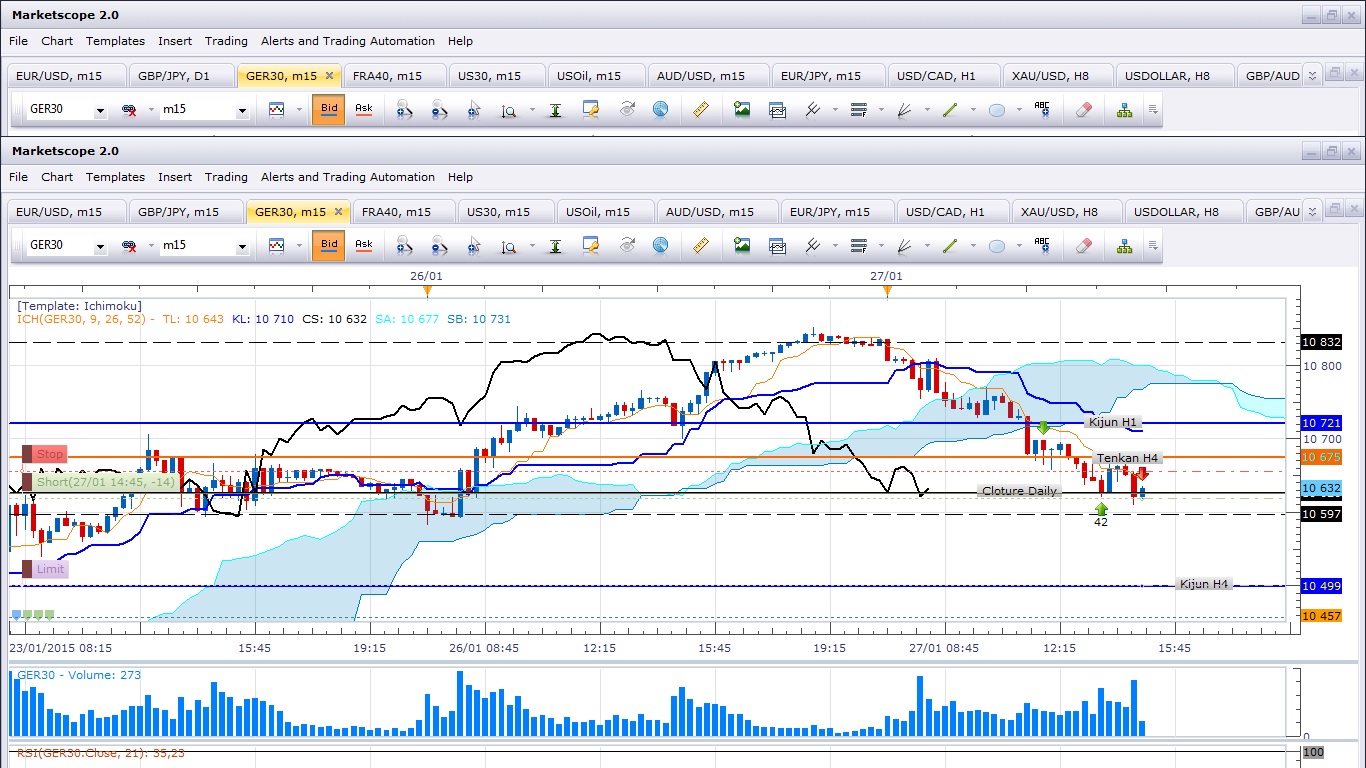
Task: Select the ABC text label tool in lower toolbar
Action: pyautogui.click(x=1042, y=245)
